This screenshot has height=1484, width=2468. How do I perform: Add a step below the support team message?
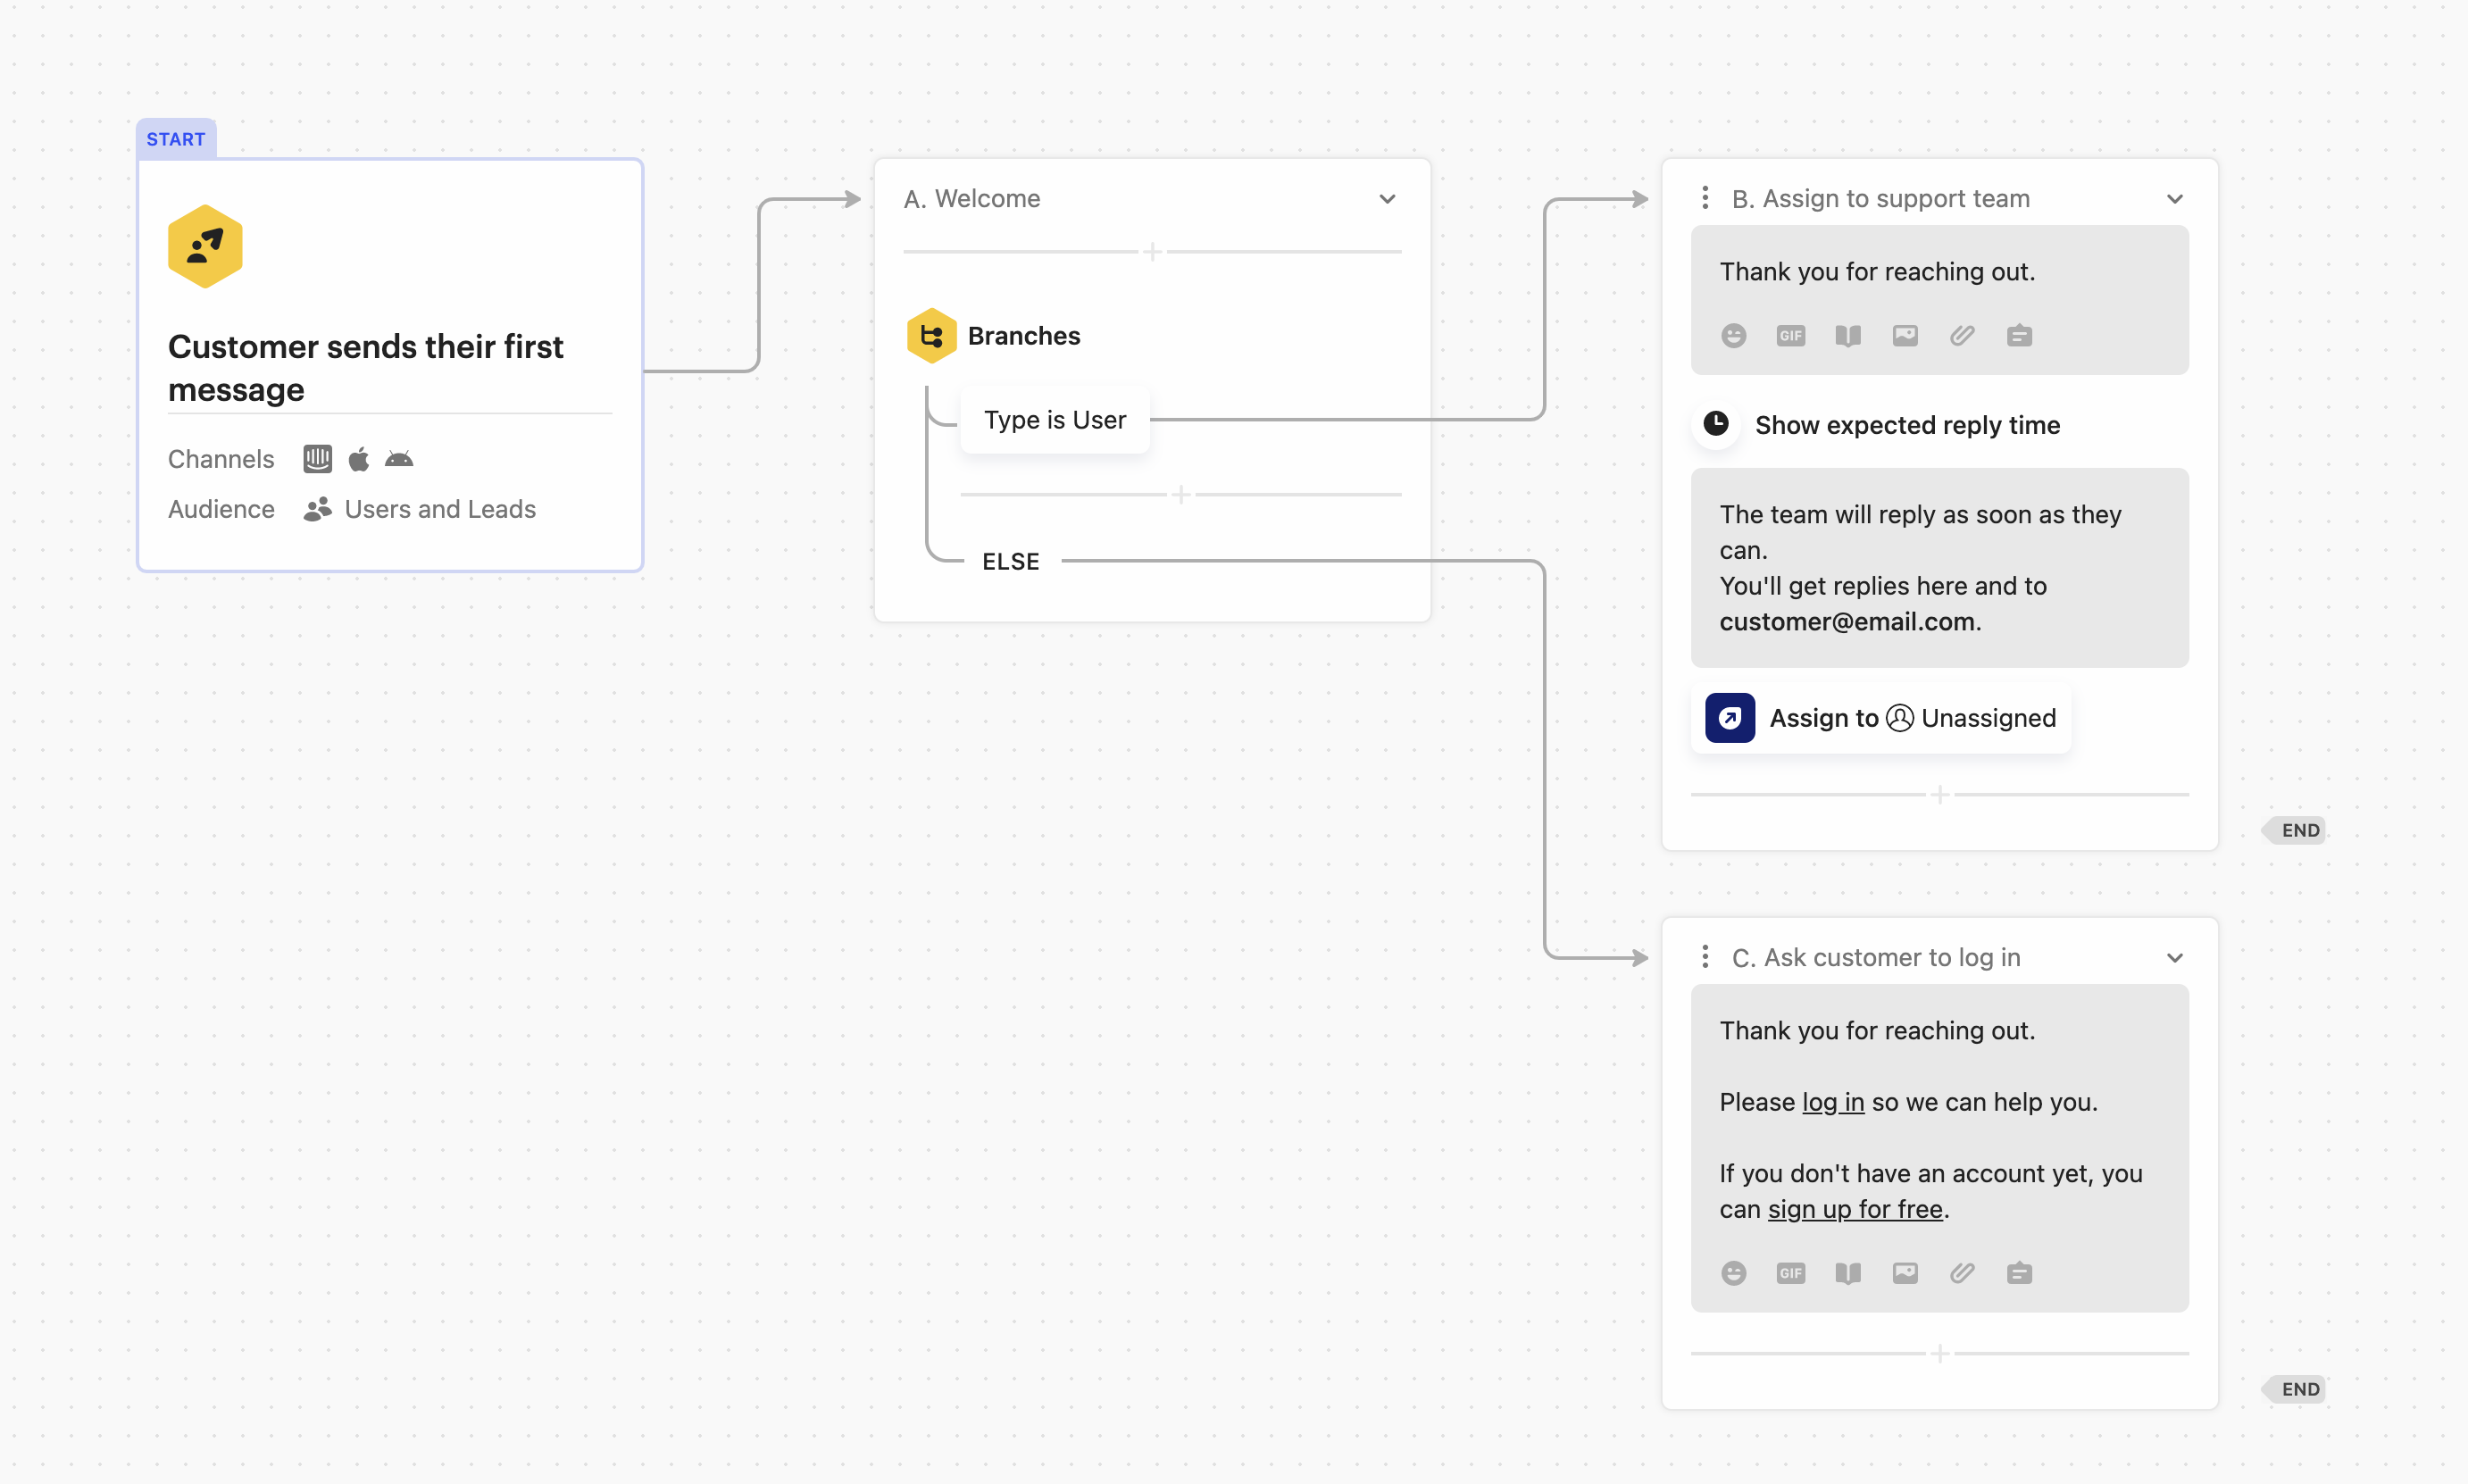[1939, 793]
